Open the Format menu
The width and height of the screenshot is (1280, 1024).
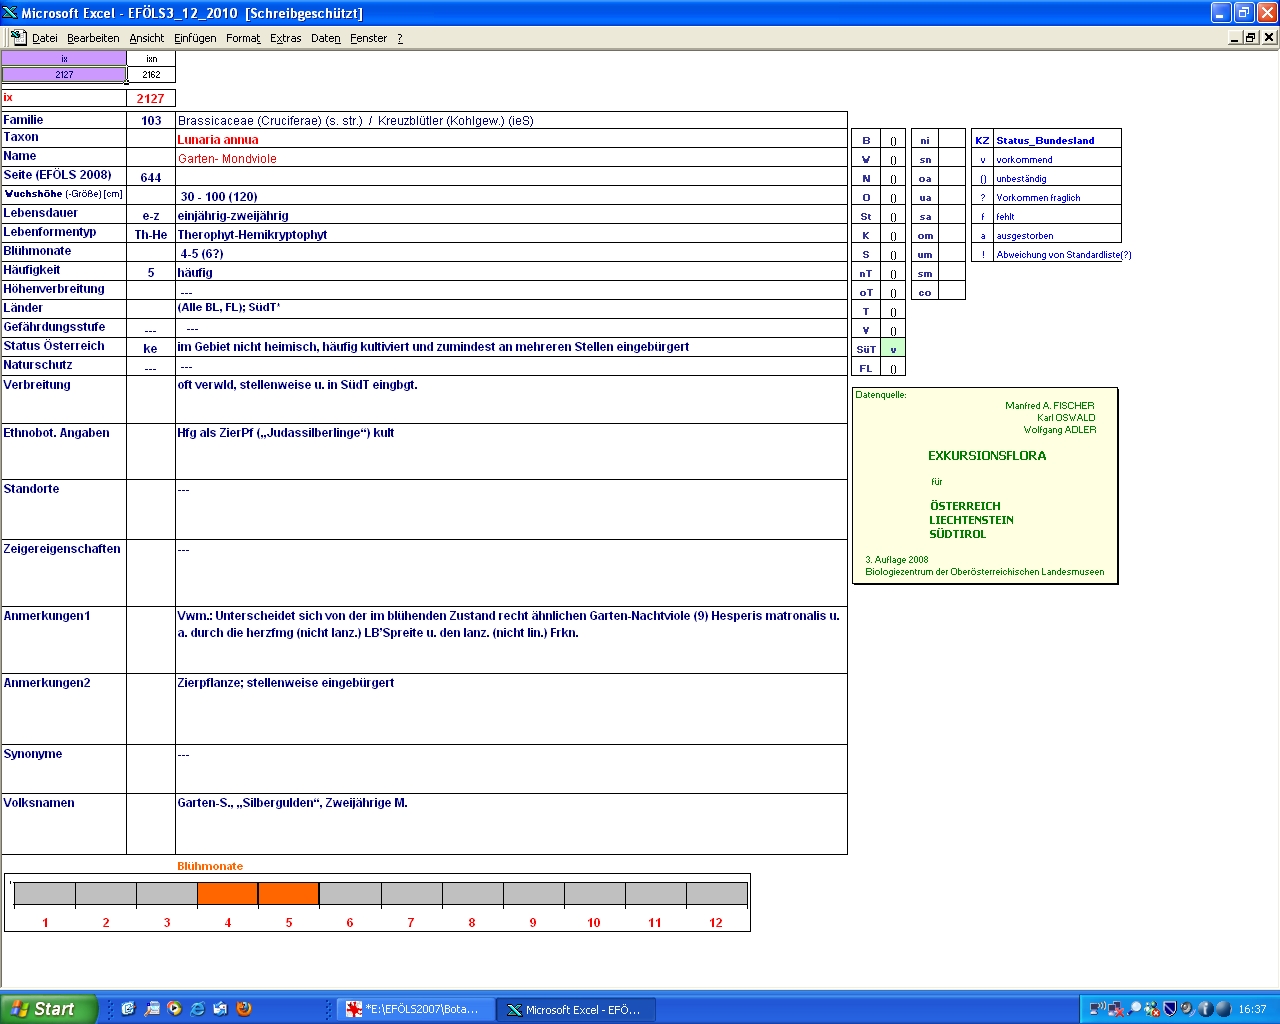click(243, 38)
